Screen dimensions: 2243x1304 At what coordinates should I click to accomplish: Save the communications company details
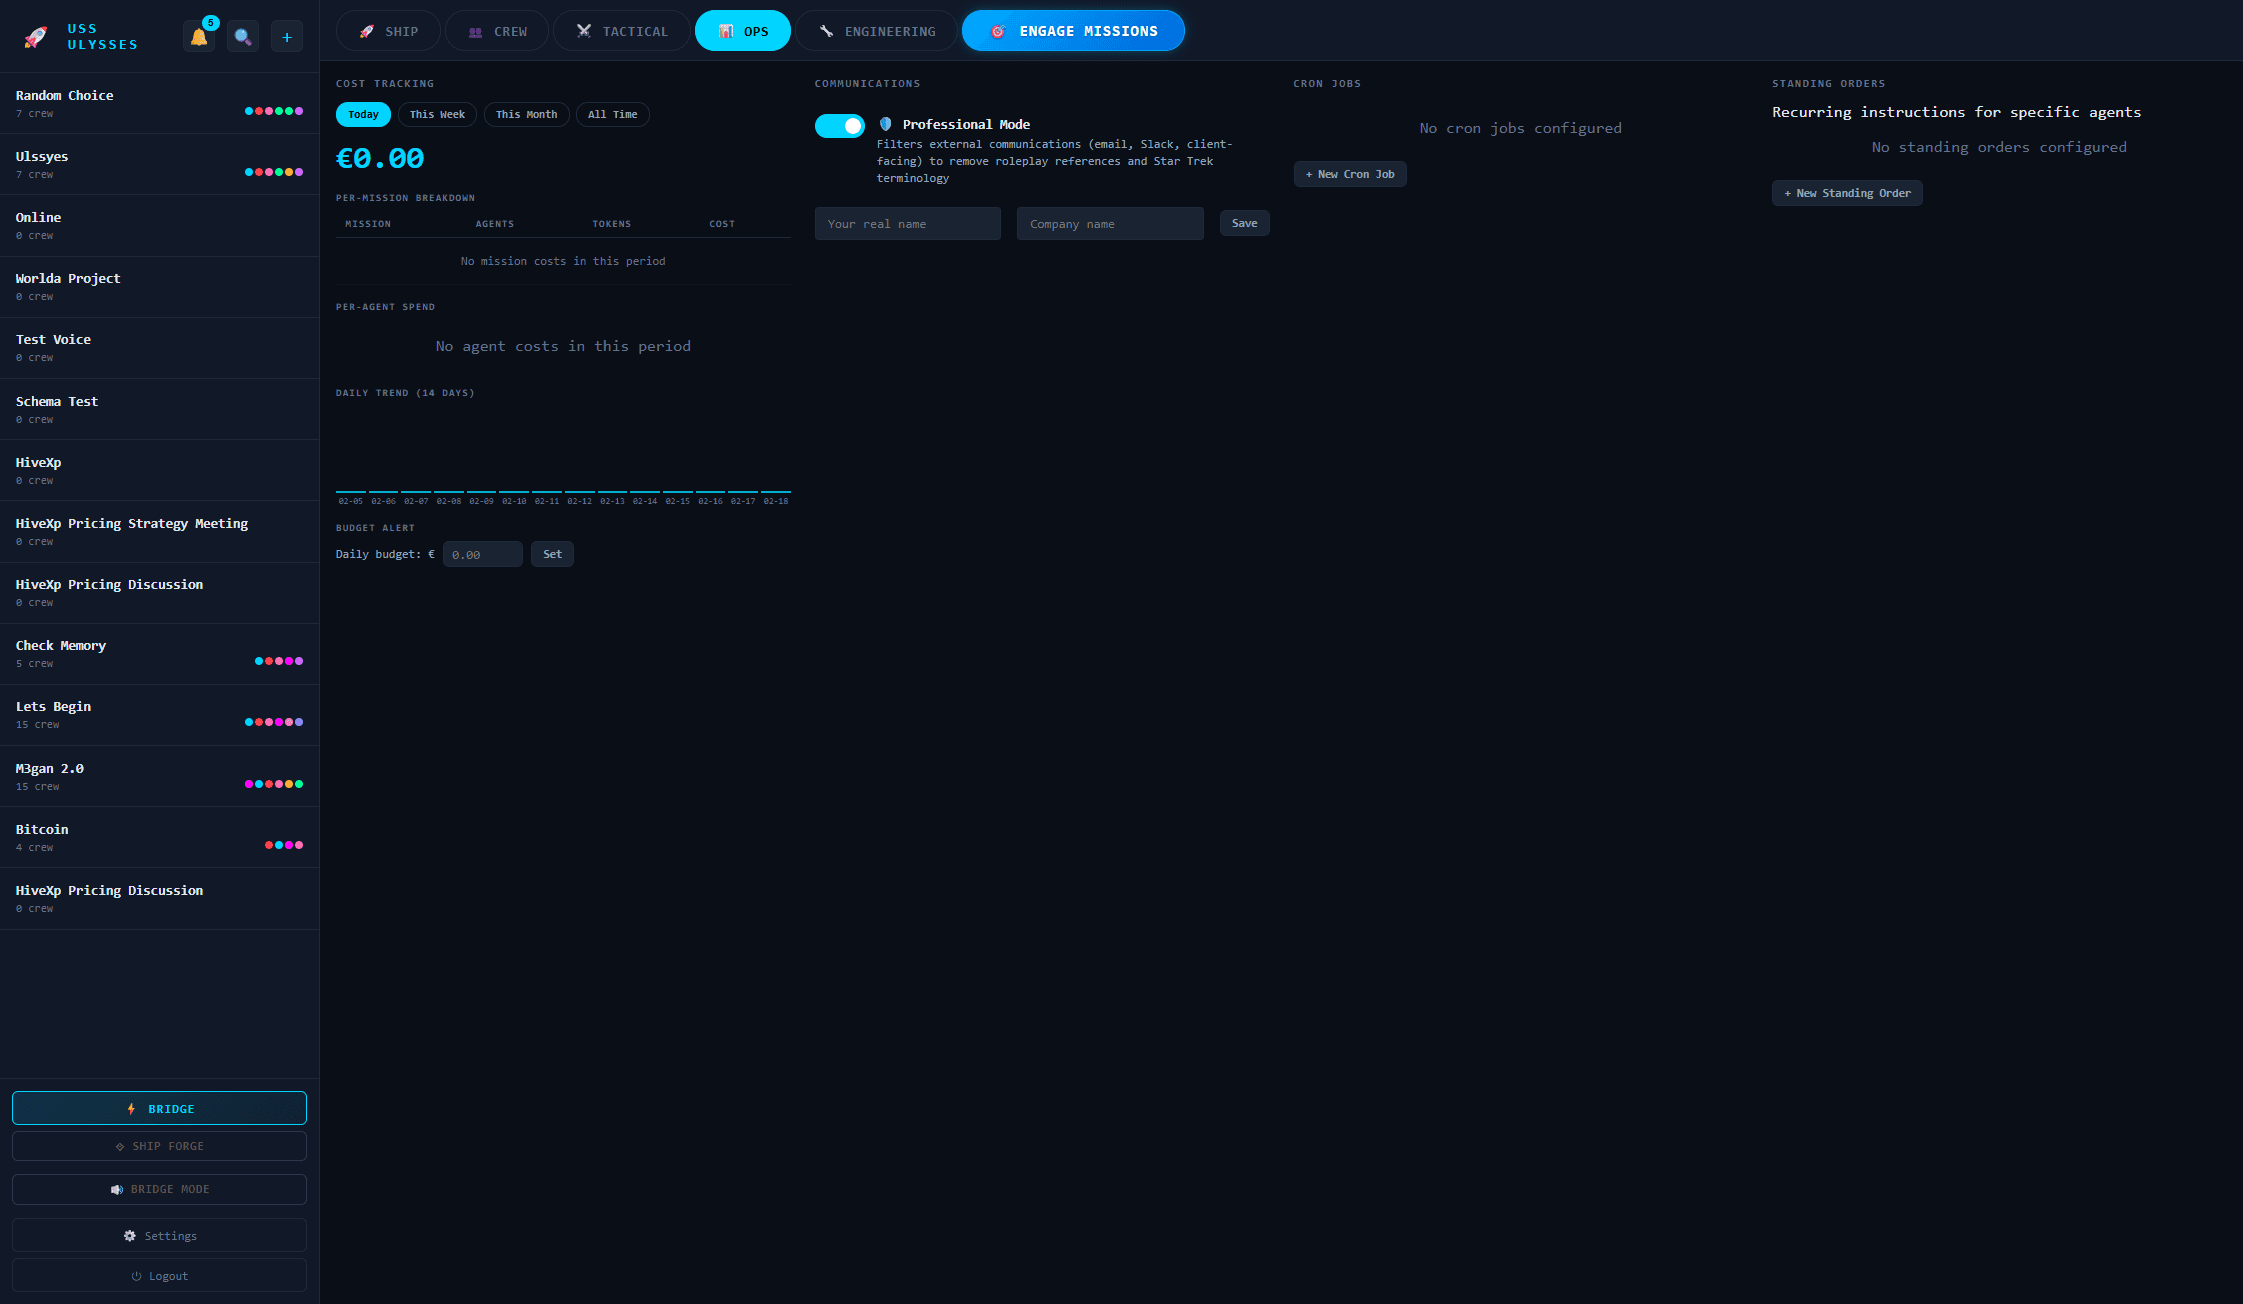click(x=1244, y=223)
